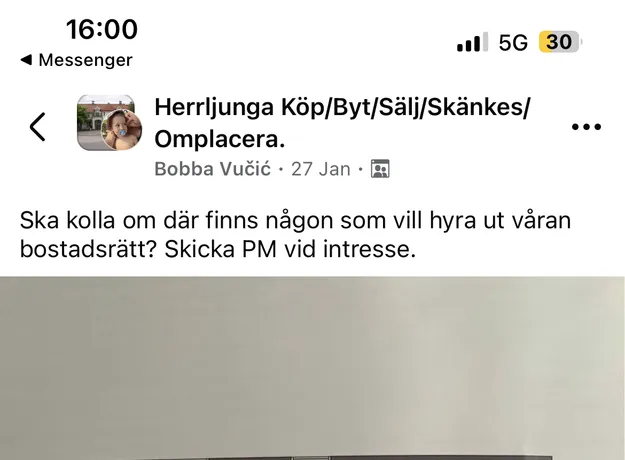This screenshot has height=460, width=625.
Task: Return to Messenger via status bar label
Action: (x=85, y=60)
